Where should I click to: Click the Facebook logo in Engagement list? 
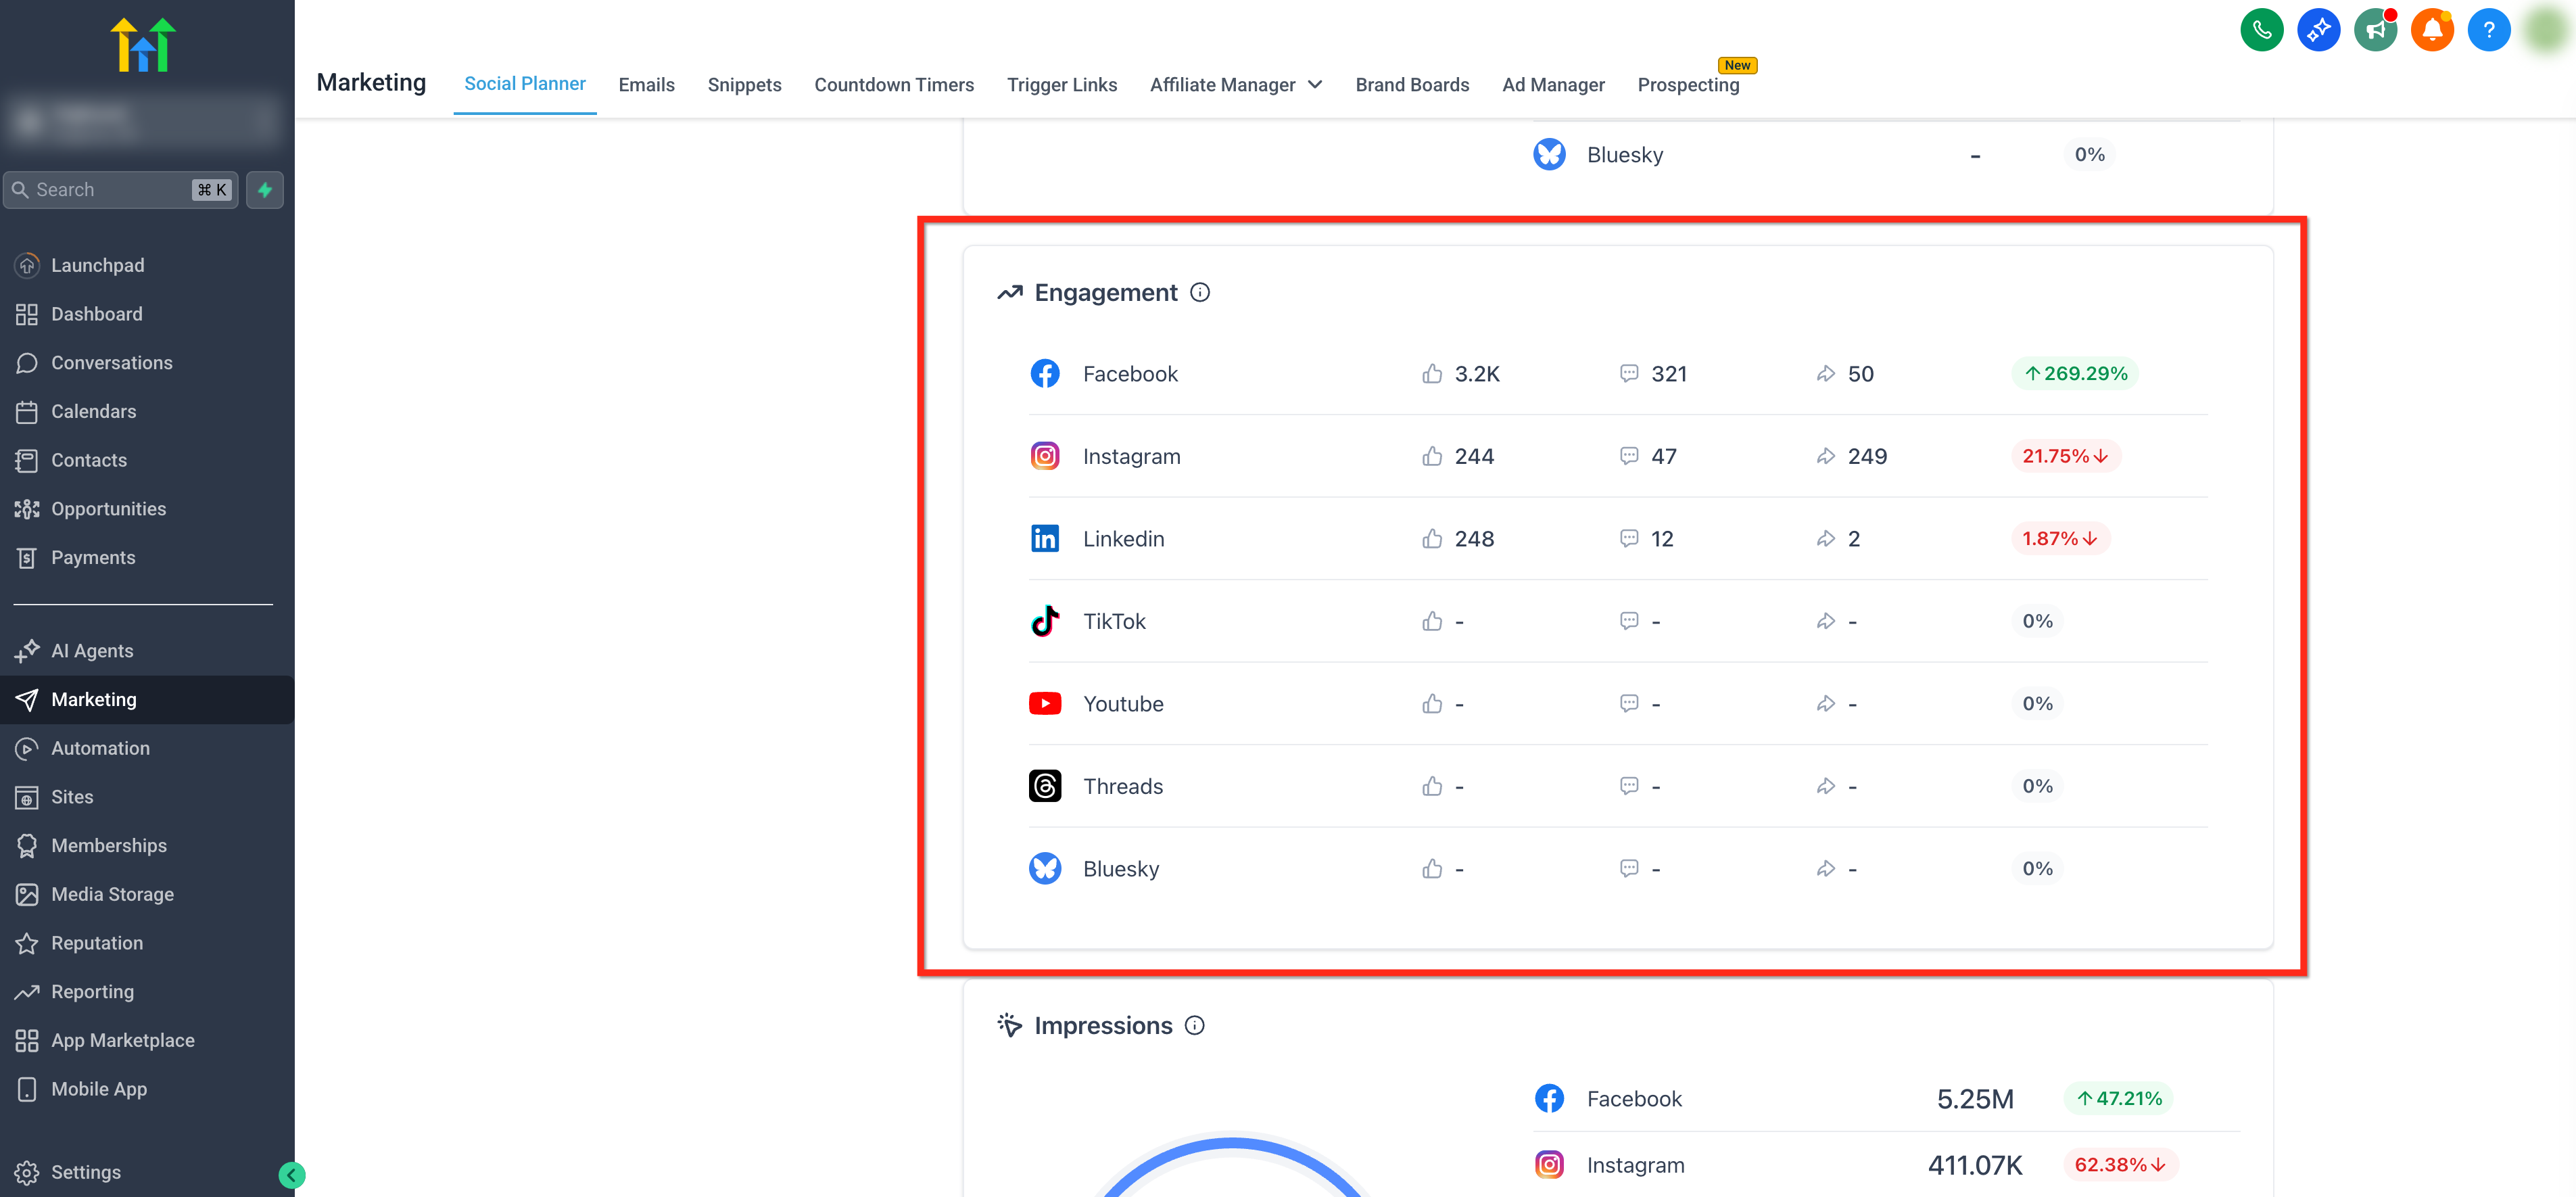click(1045, 373)
